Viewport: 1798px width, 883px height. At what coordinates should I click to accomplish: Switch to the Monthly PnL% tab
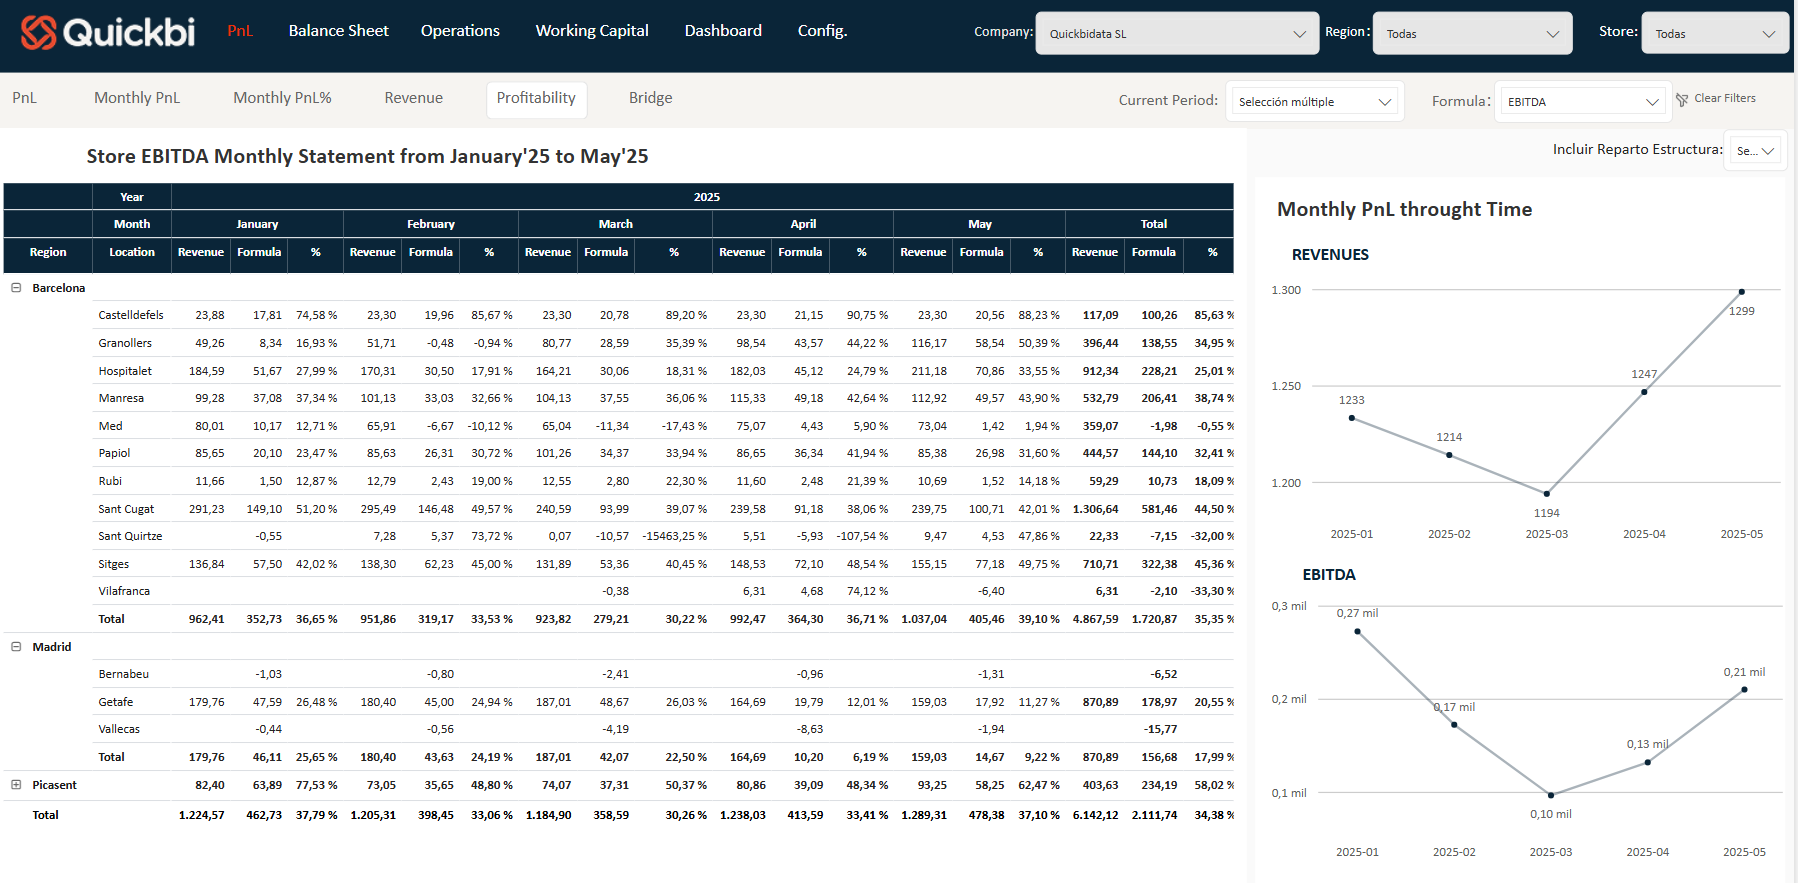[x=282, y=98]
